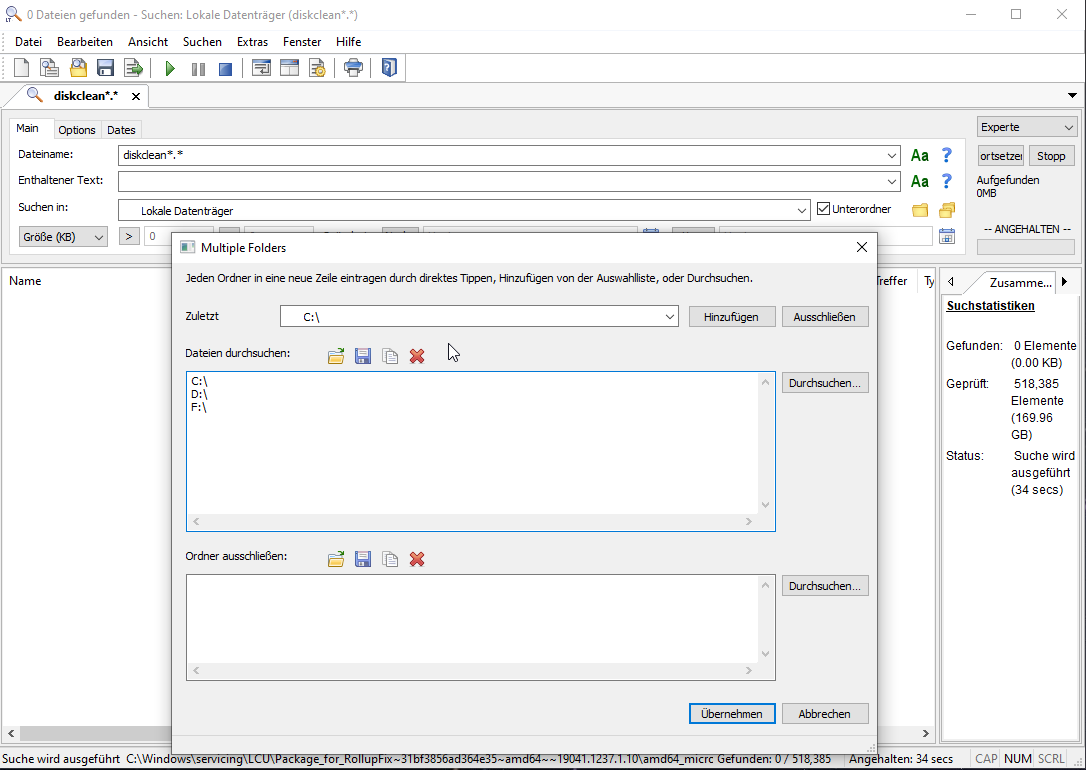Uncheck the Unterordner checkbox

[824, 209]
